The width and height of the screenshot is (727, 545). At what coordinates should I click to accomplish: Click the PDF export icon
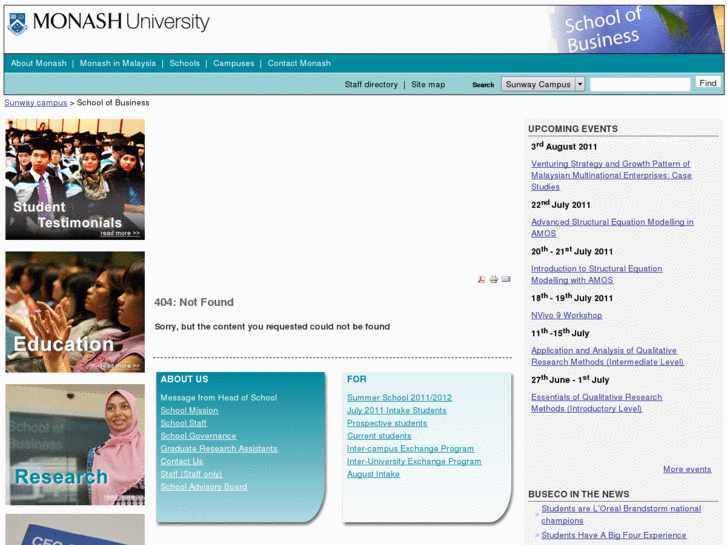(x=481, y=279)
